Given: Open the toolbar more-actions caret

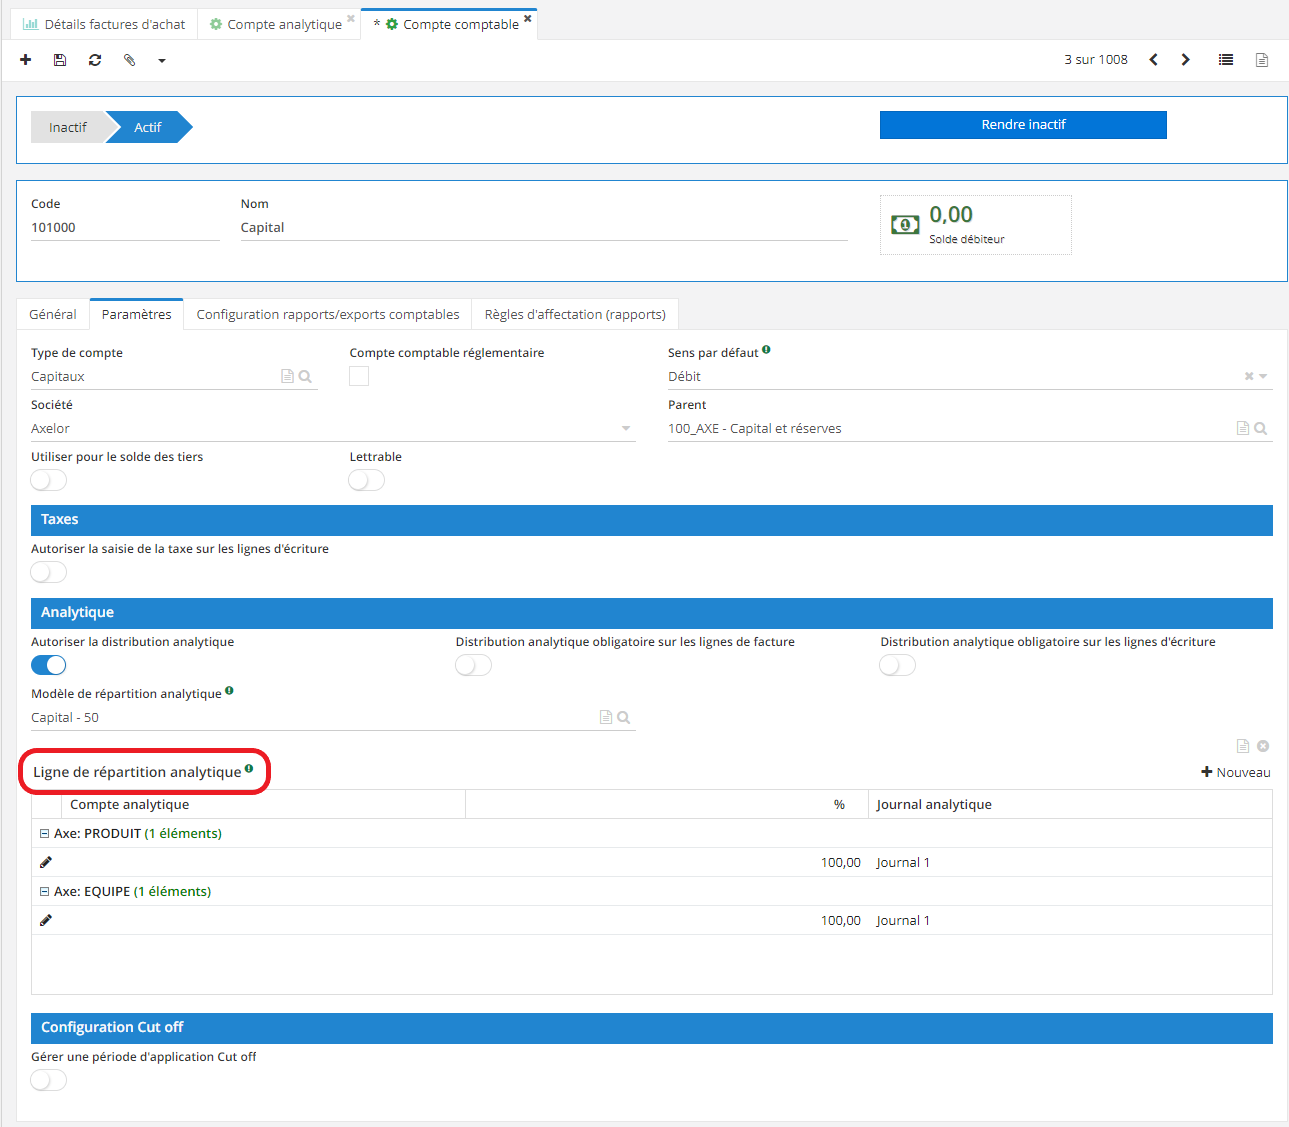Looking at the screenshot, I should (x=162, y=61).
